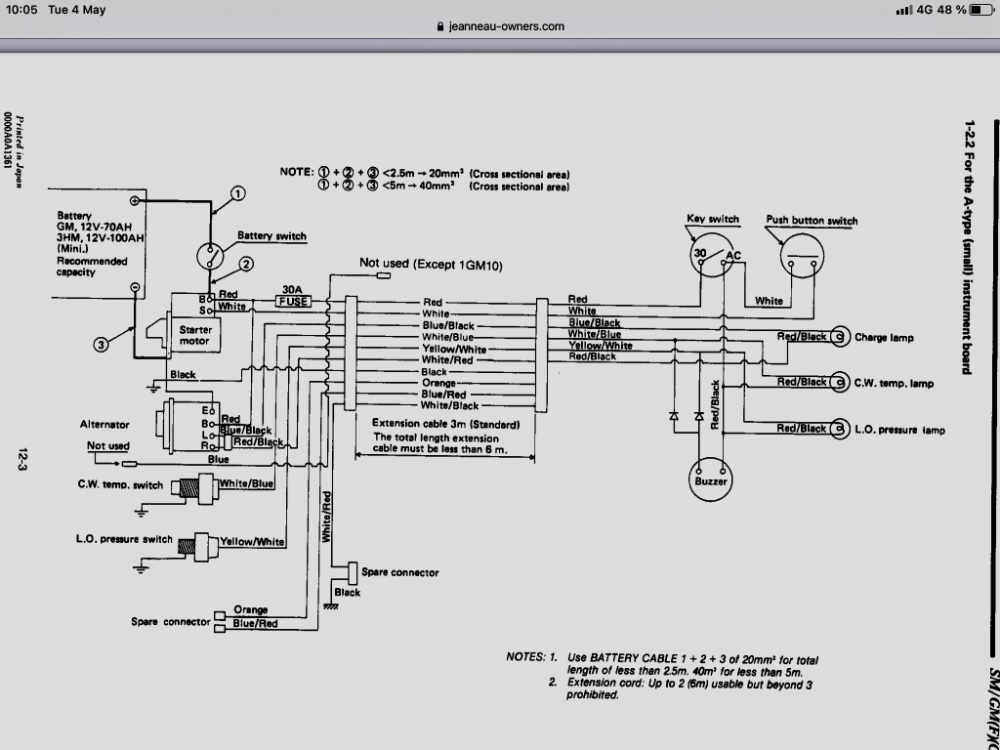Tap '3HM, 12V-100AH' battery spec

[x=100, y=238]
